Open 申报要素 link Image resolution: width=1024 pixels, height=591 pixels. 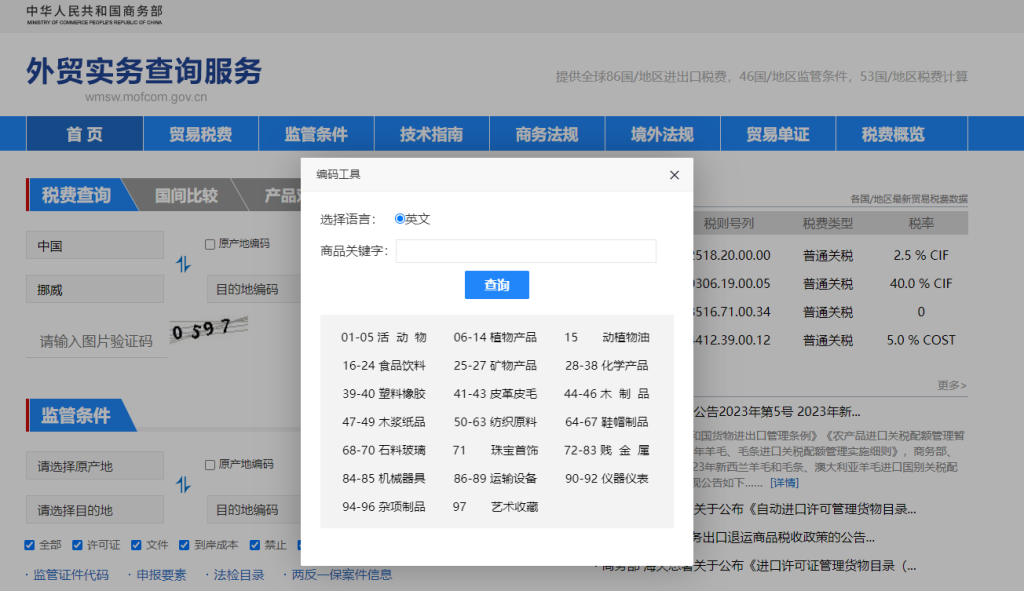click(x=161, y=575)
